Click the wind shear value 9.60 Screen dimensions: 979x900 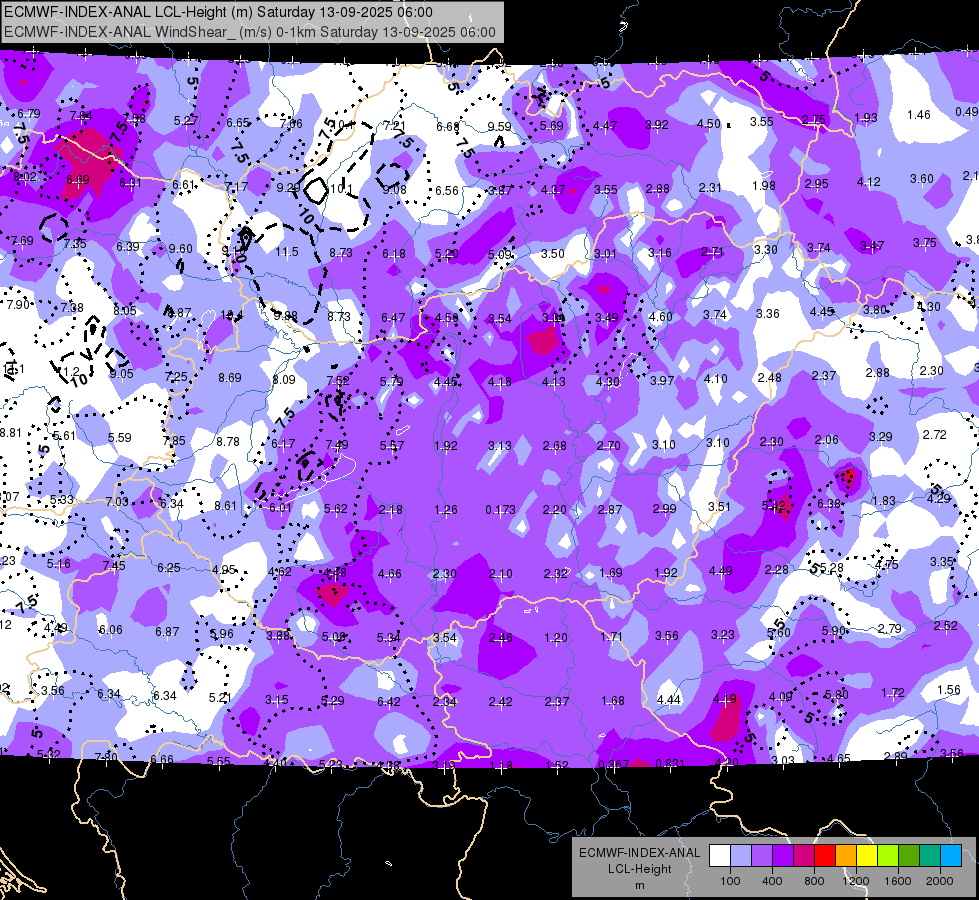pos(180,249)
